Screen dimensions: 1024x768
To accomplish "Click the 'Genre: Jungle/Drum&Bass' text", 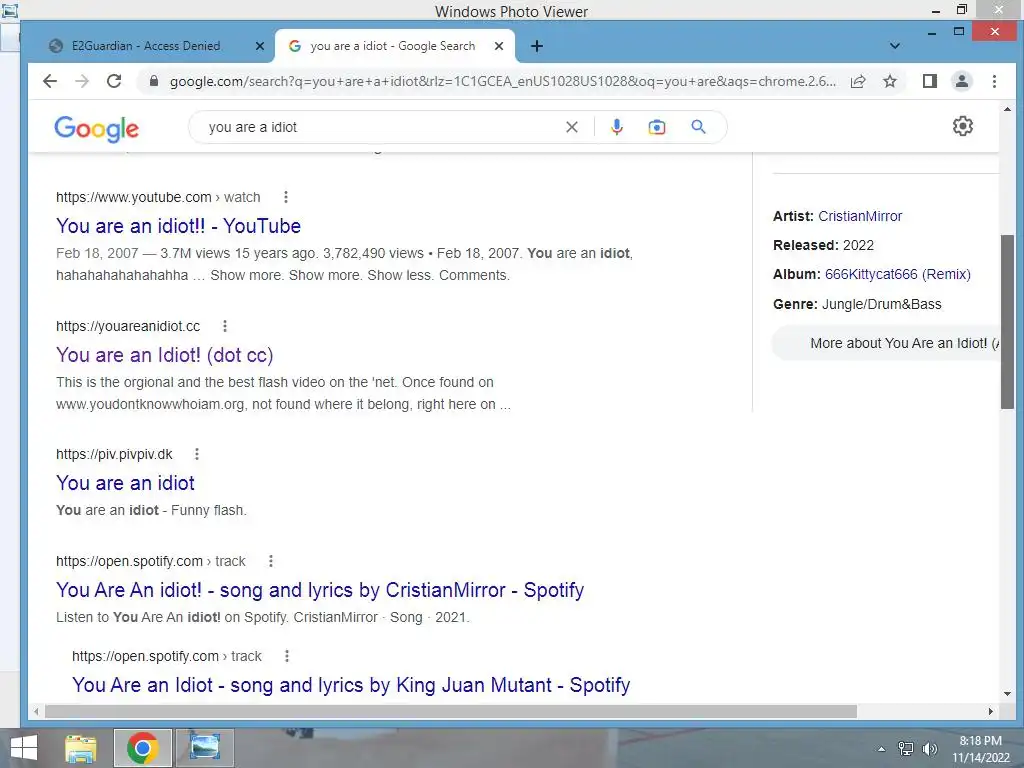I will (857, 304).
